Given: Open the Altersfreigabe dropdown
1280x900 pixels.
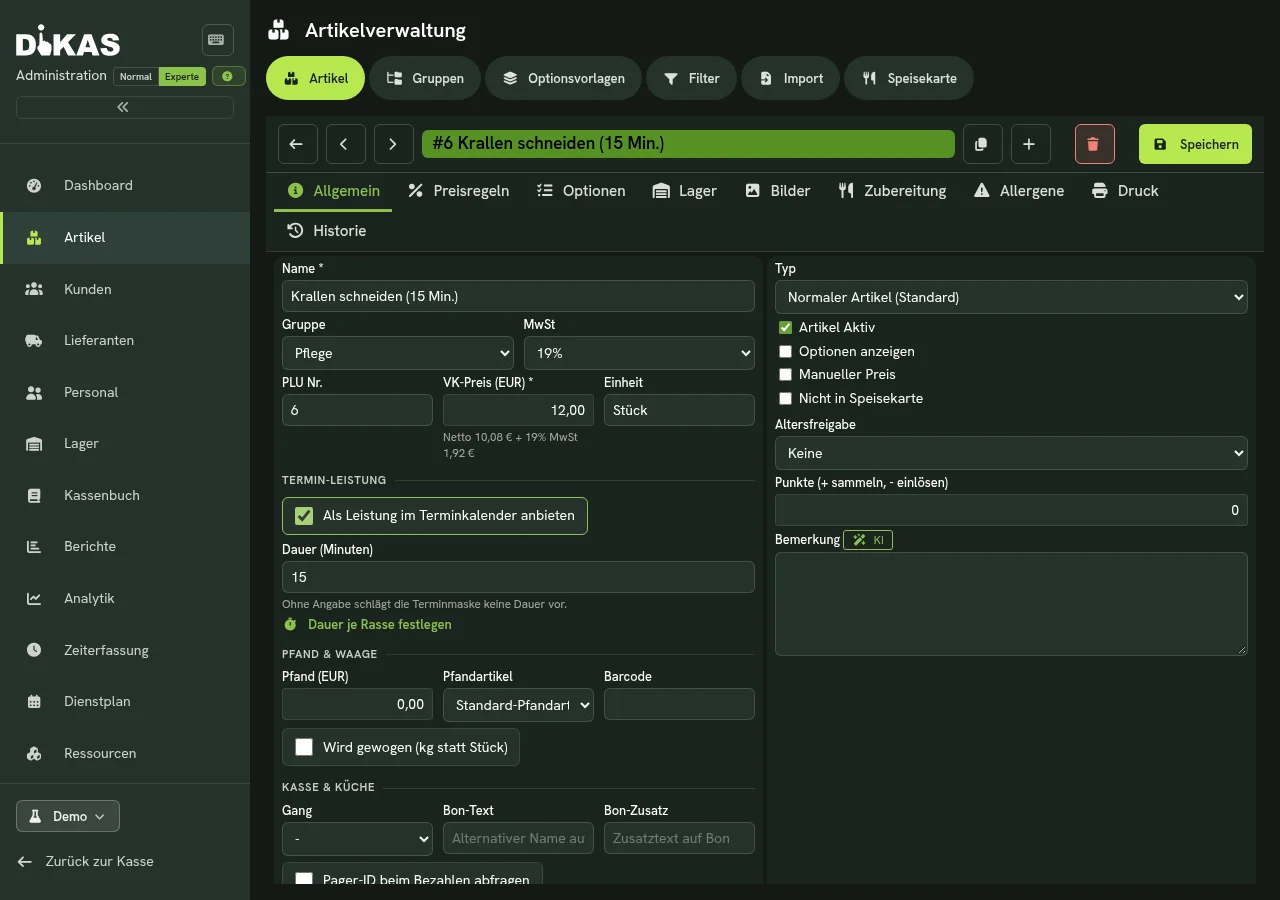Looking at the screenshot, I should click(1011, 453).
